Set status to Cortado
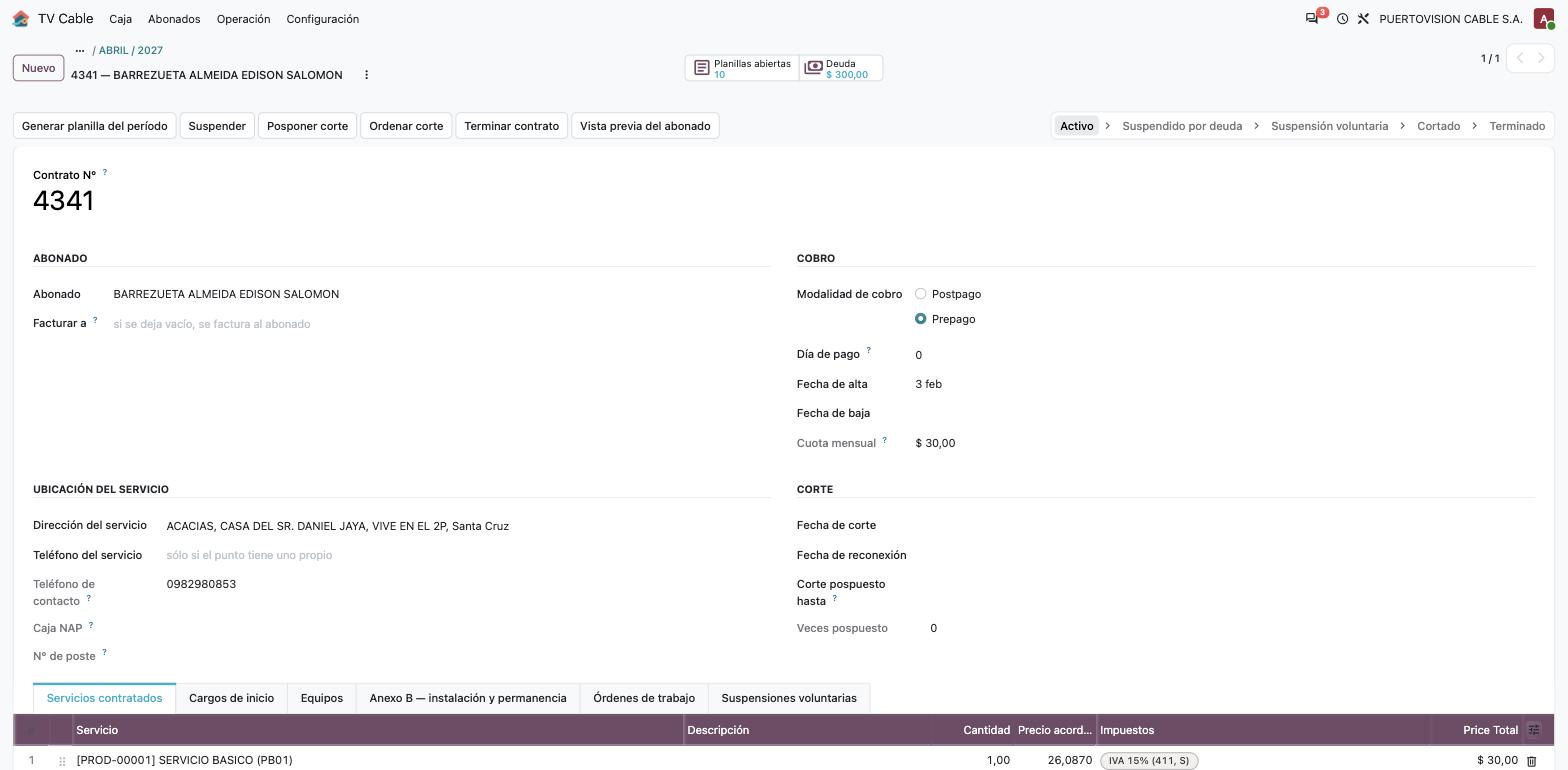This screenshot has width=1568, height=770. 1438,126
